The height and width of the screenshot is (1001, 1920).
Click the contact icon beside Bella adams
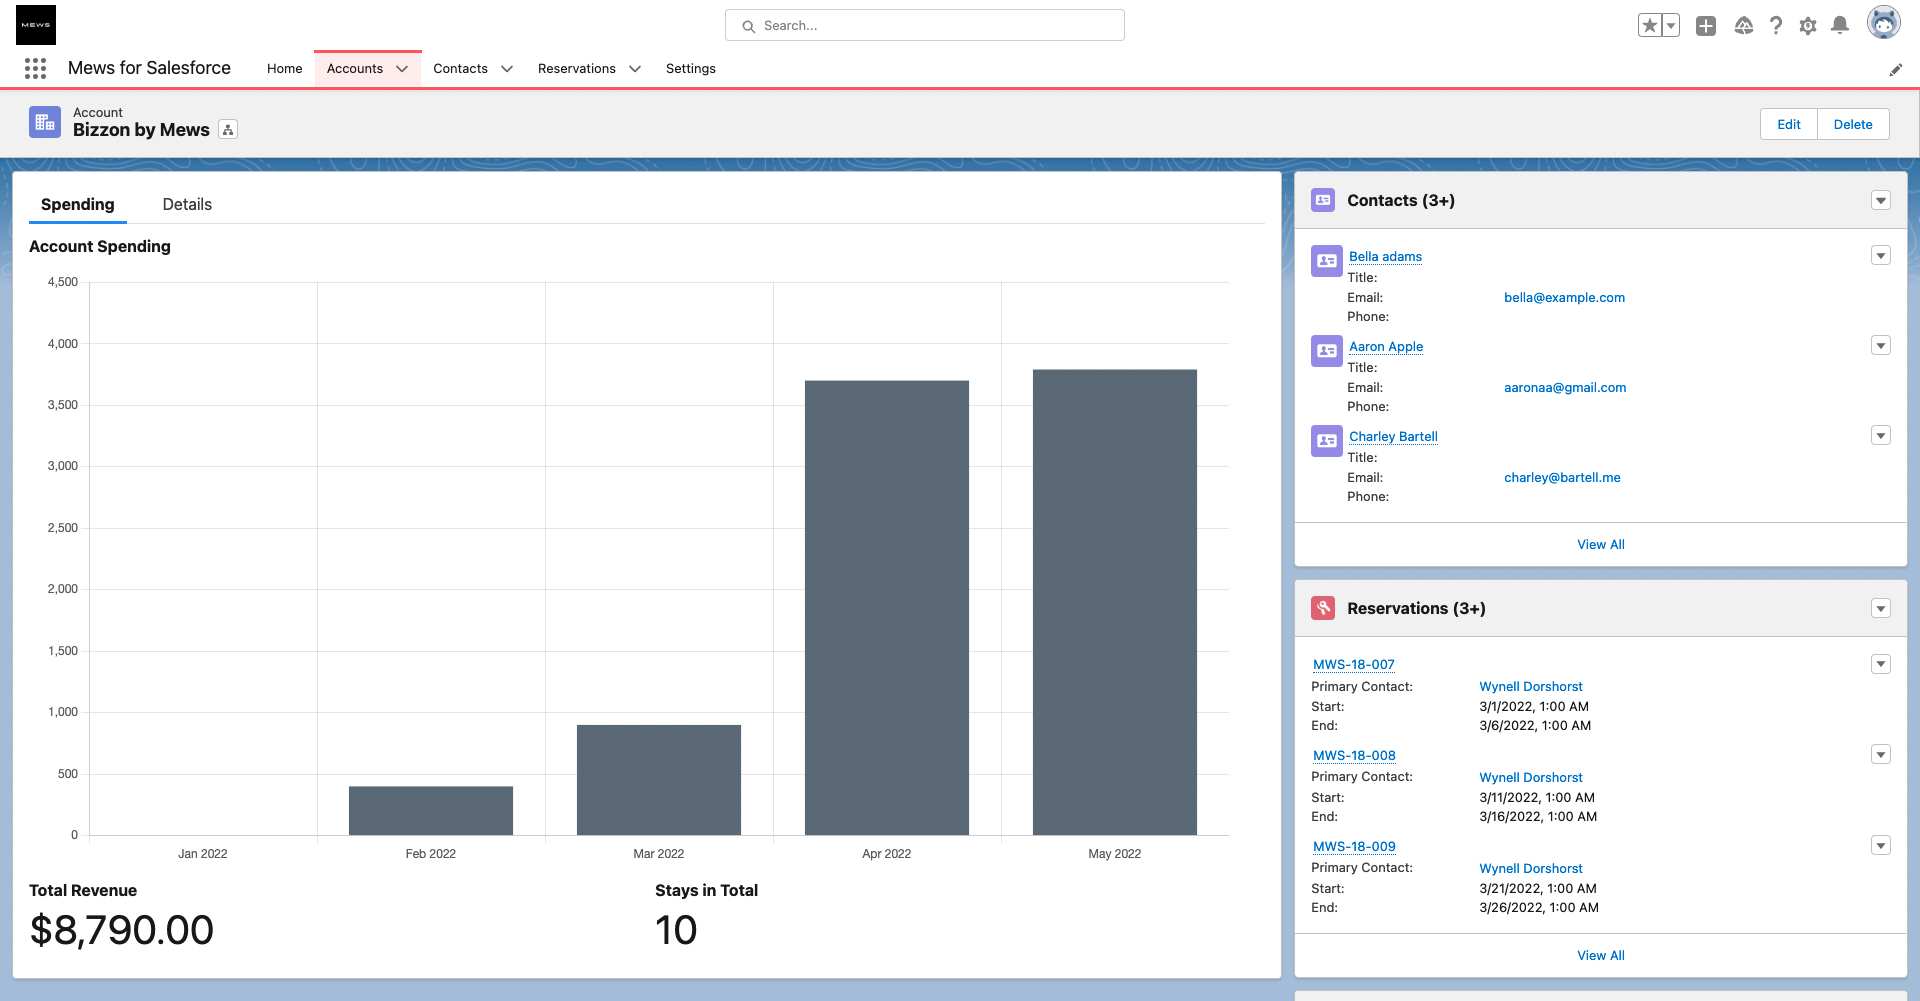1327,261
